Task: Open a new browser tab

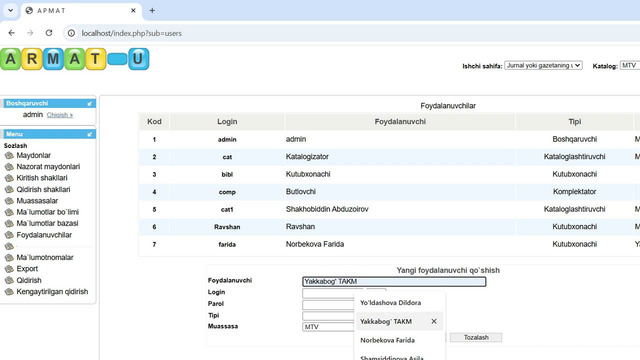Action: (152, 11)
